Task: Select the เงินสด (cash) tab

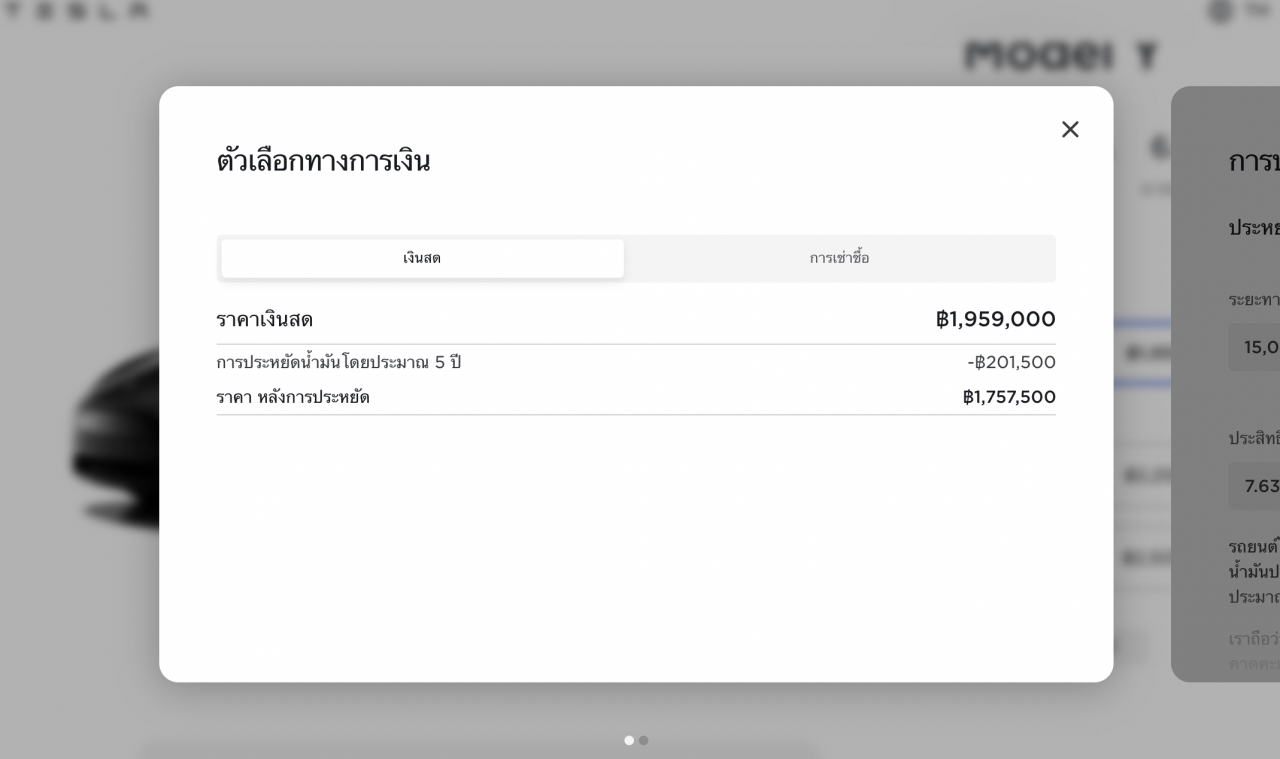Action: coord(422,258)
